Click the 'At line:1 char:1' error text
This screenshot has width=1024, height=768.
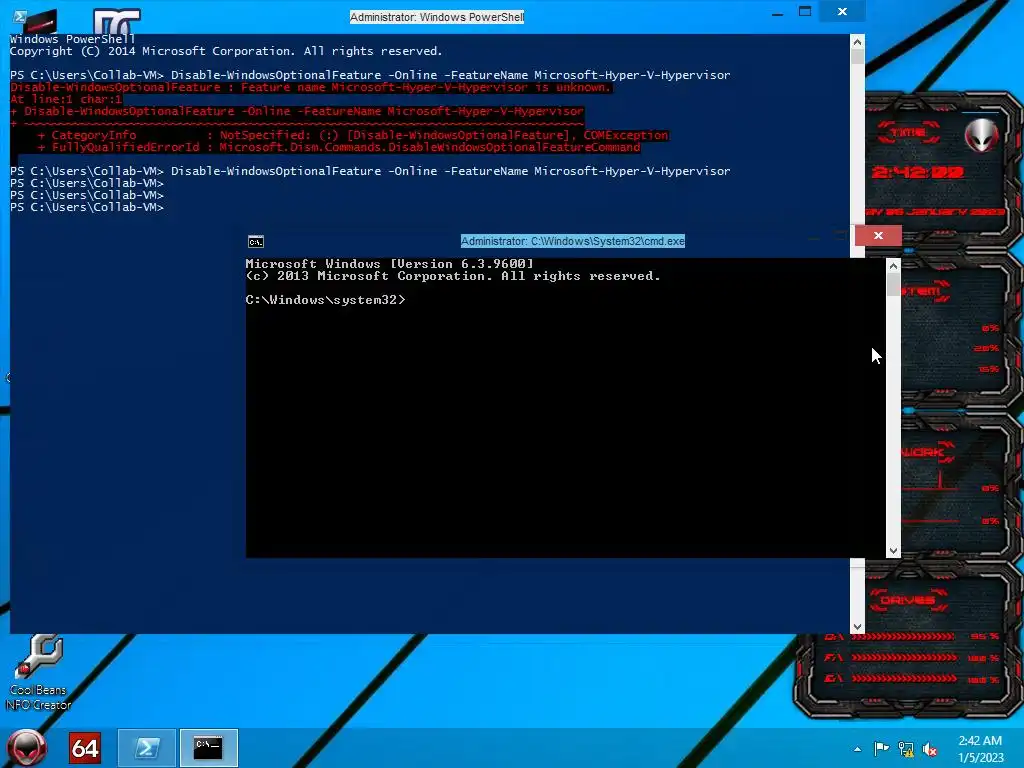point(66,99)
